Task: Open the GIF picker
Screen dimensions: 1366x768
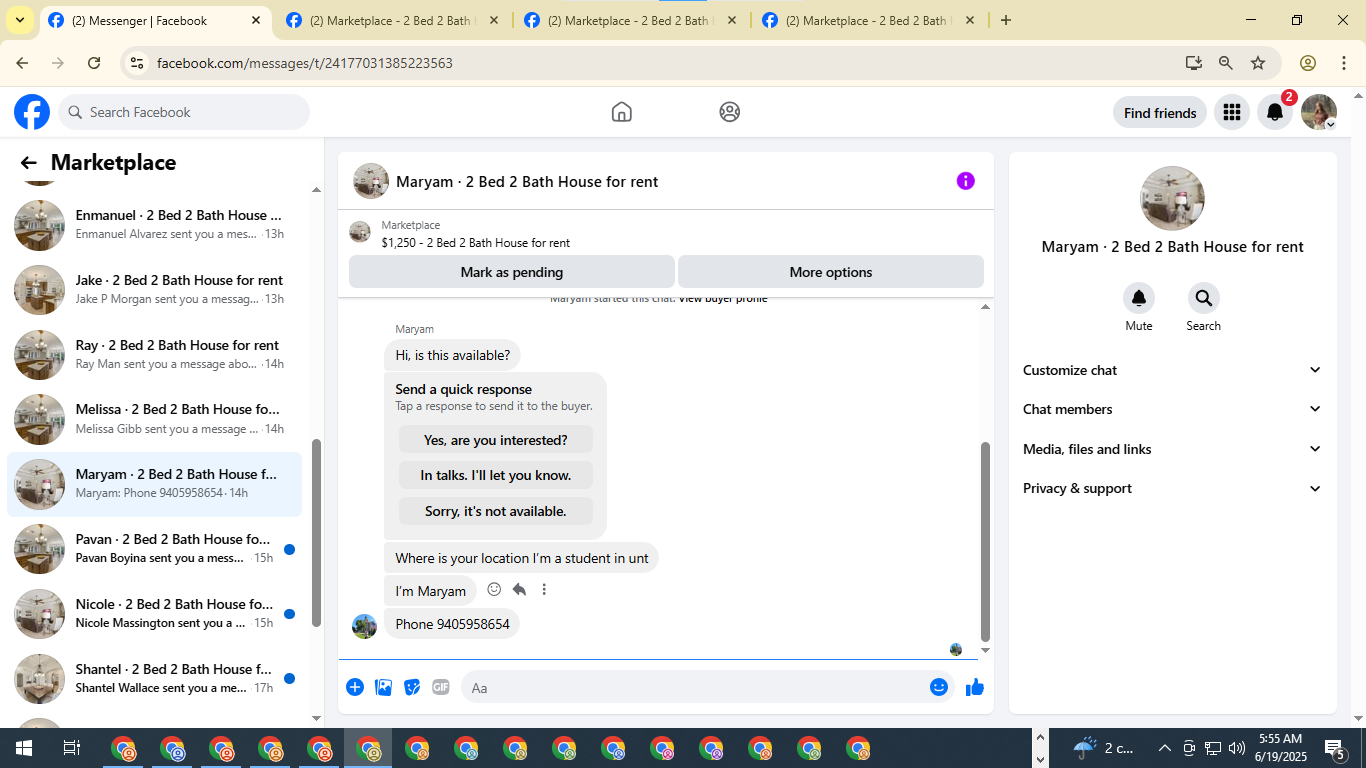Action: point(441,687)
